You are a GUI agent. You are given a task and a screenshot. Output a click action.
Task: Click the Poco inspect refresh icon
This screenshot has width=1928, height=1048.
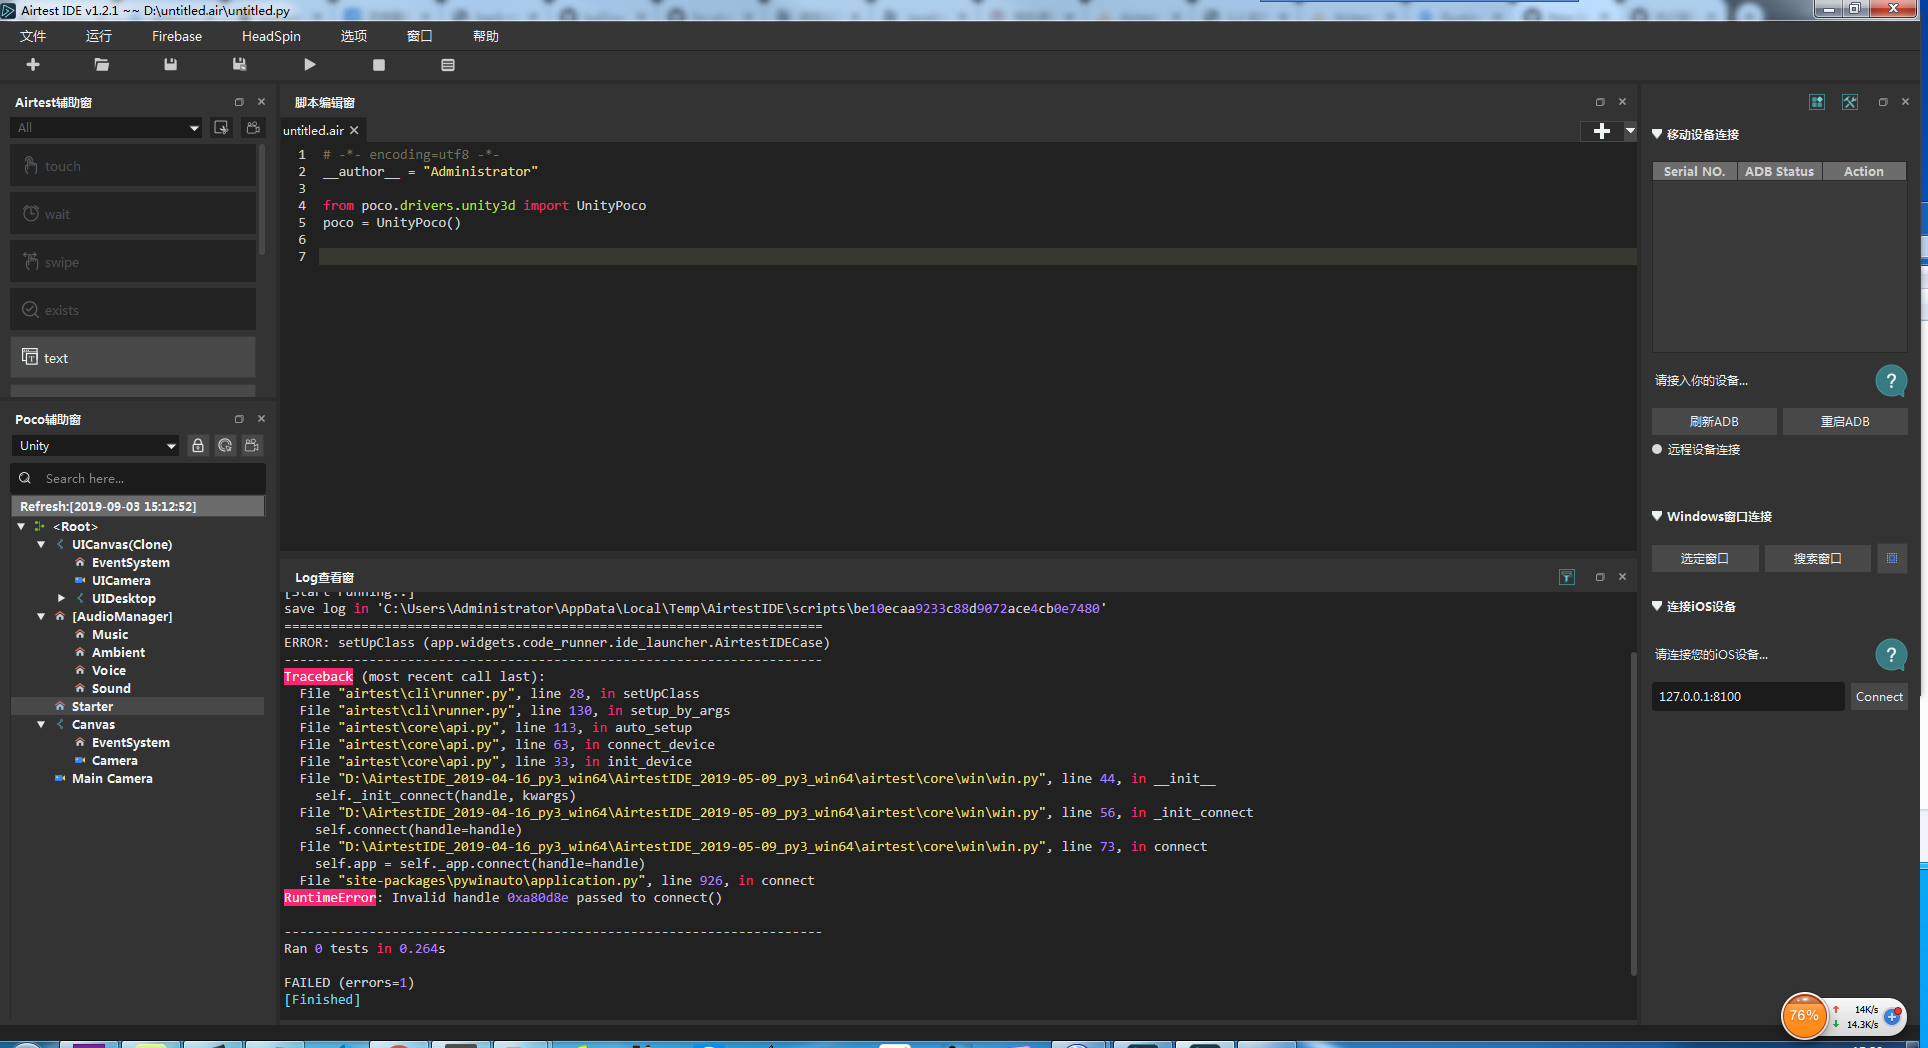pyautogui.click(x=225, y=445)
